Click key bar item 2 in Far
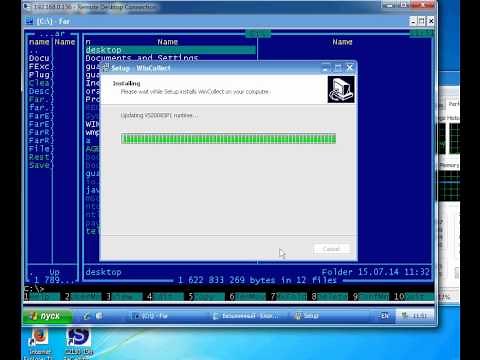Viewport: 480px width, 360px height. pos(83,296)
